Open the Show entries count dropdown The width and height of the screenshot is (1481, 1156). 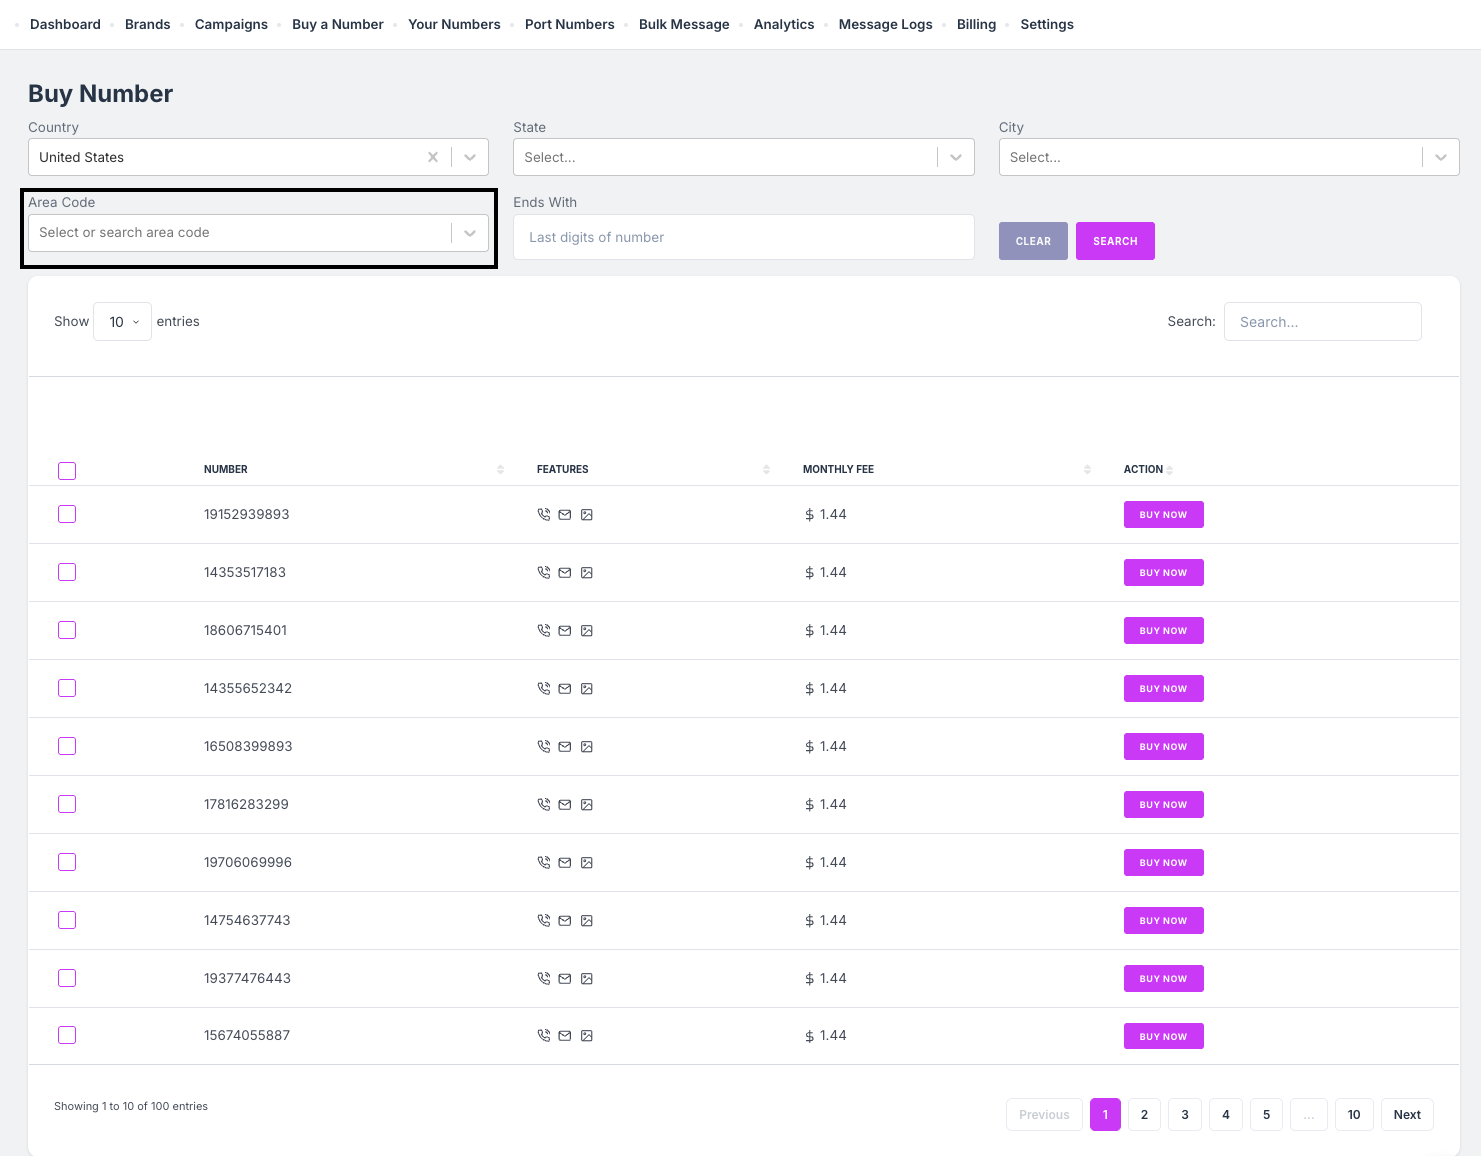(x=122, y=322)
